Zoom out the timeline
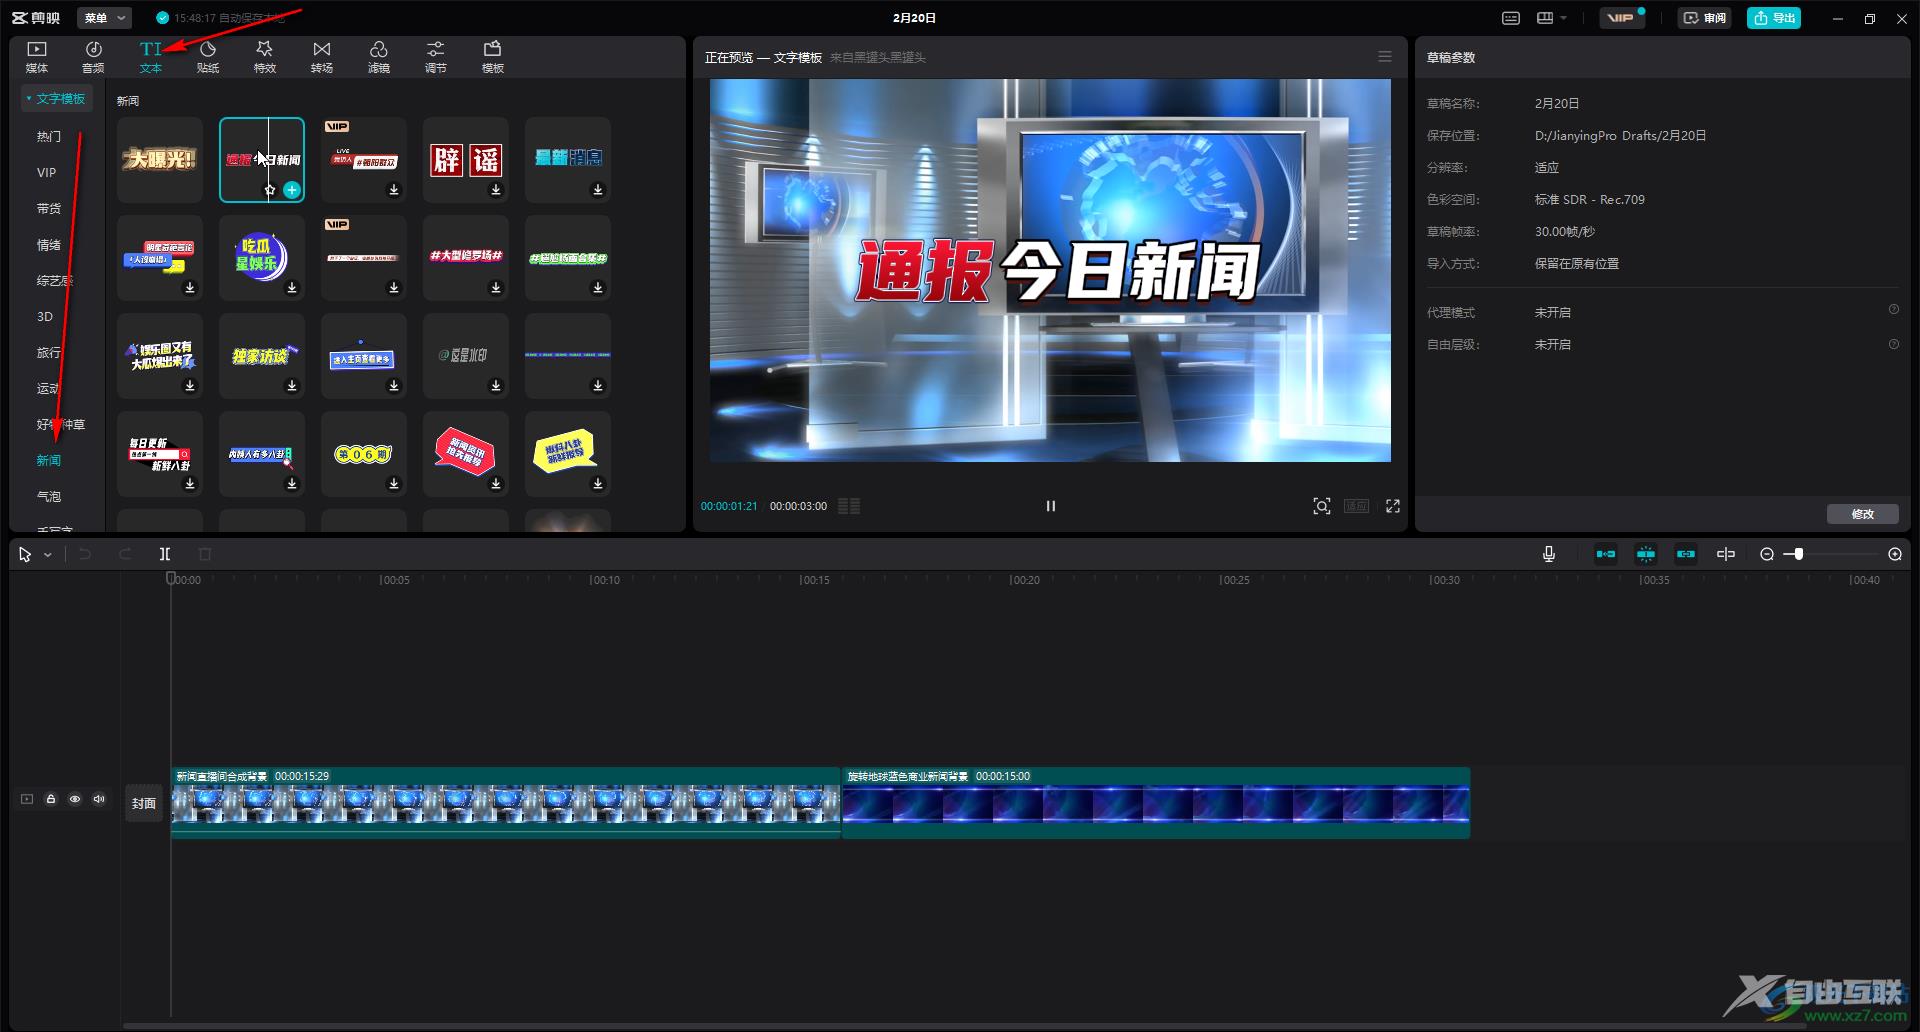This screenshot has height=1032, width=1920. pyautogui.click(x=1767, y=554)
